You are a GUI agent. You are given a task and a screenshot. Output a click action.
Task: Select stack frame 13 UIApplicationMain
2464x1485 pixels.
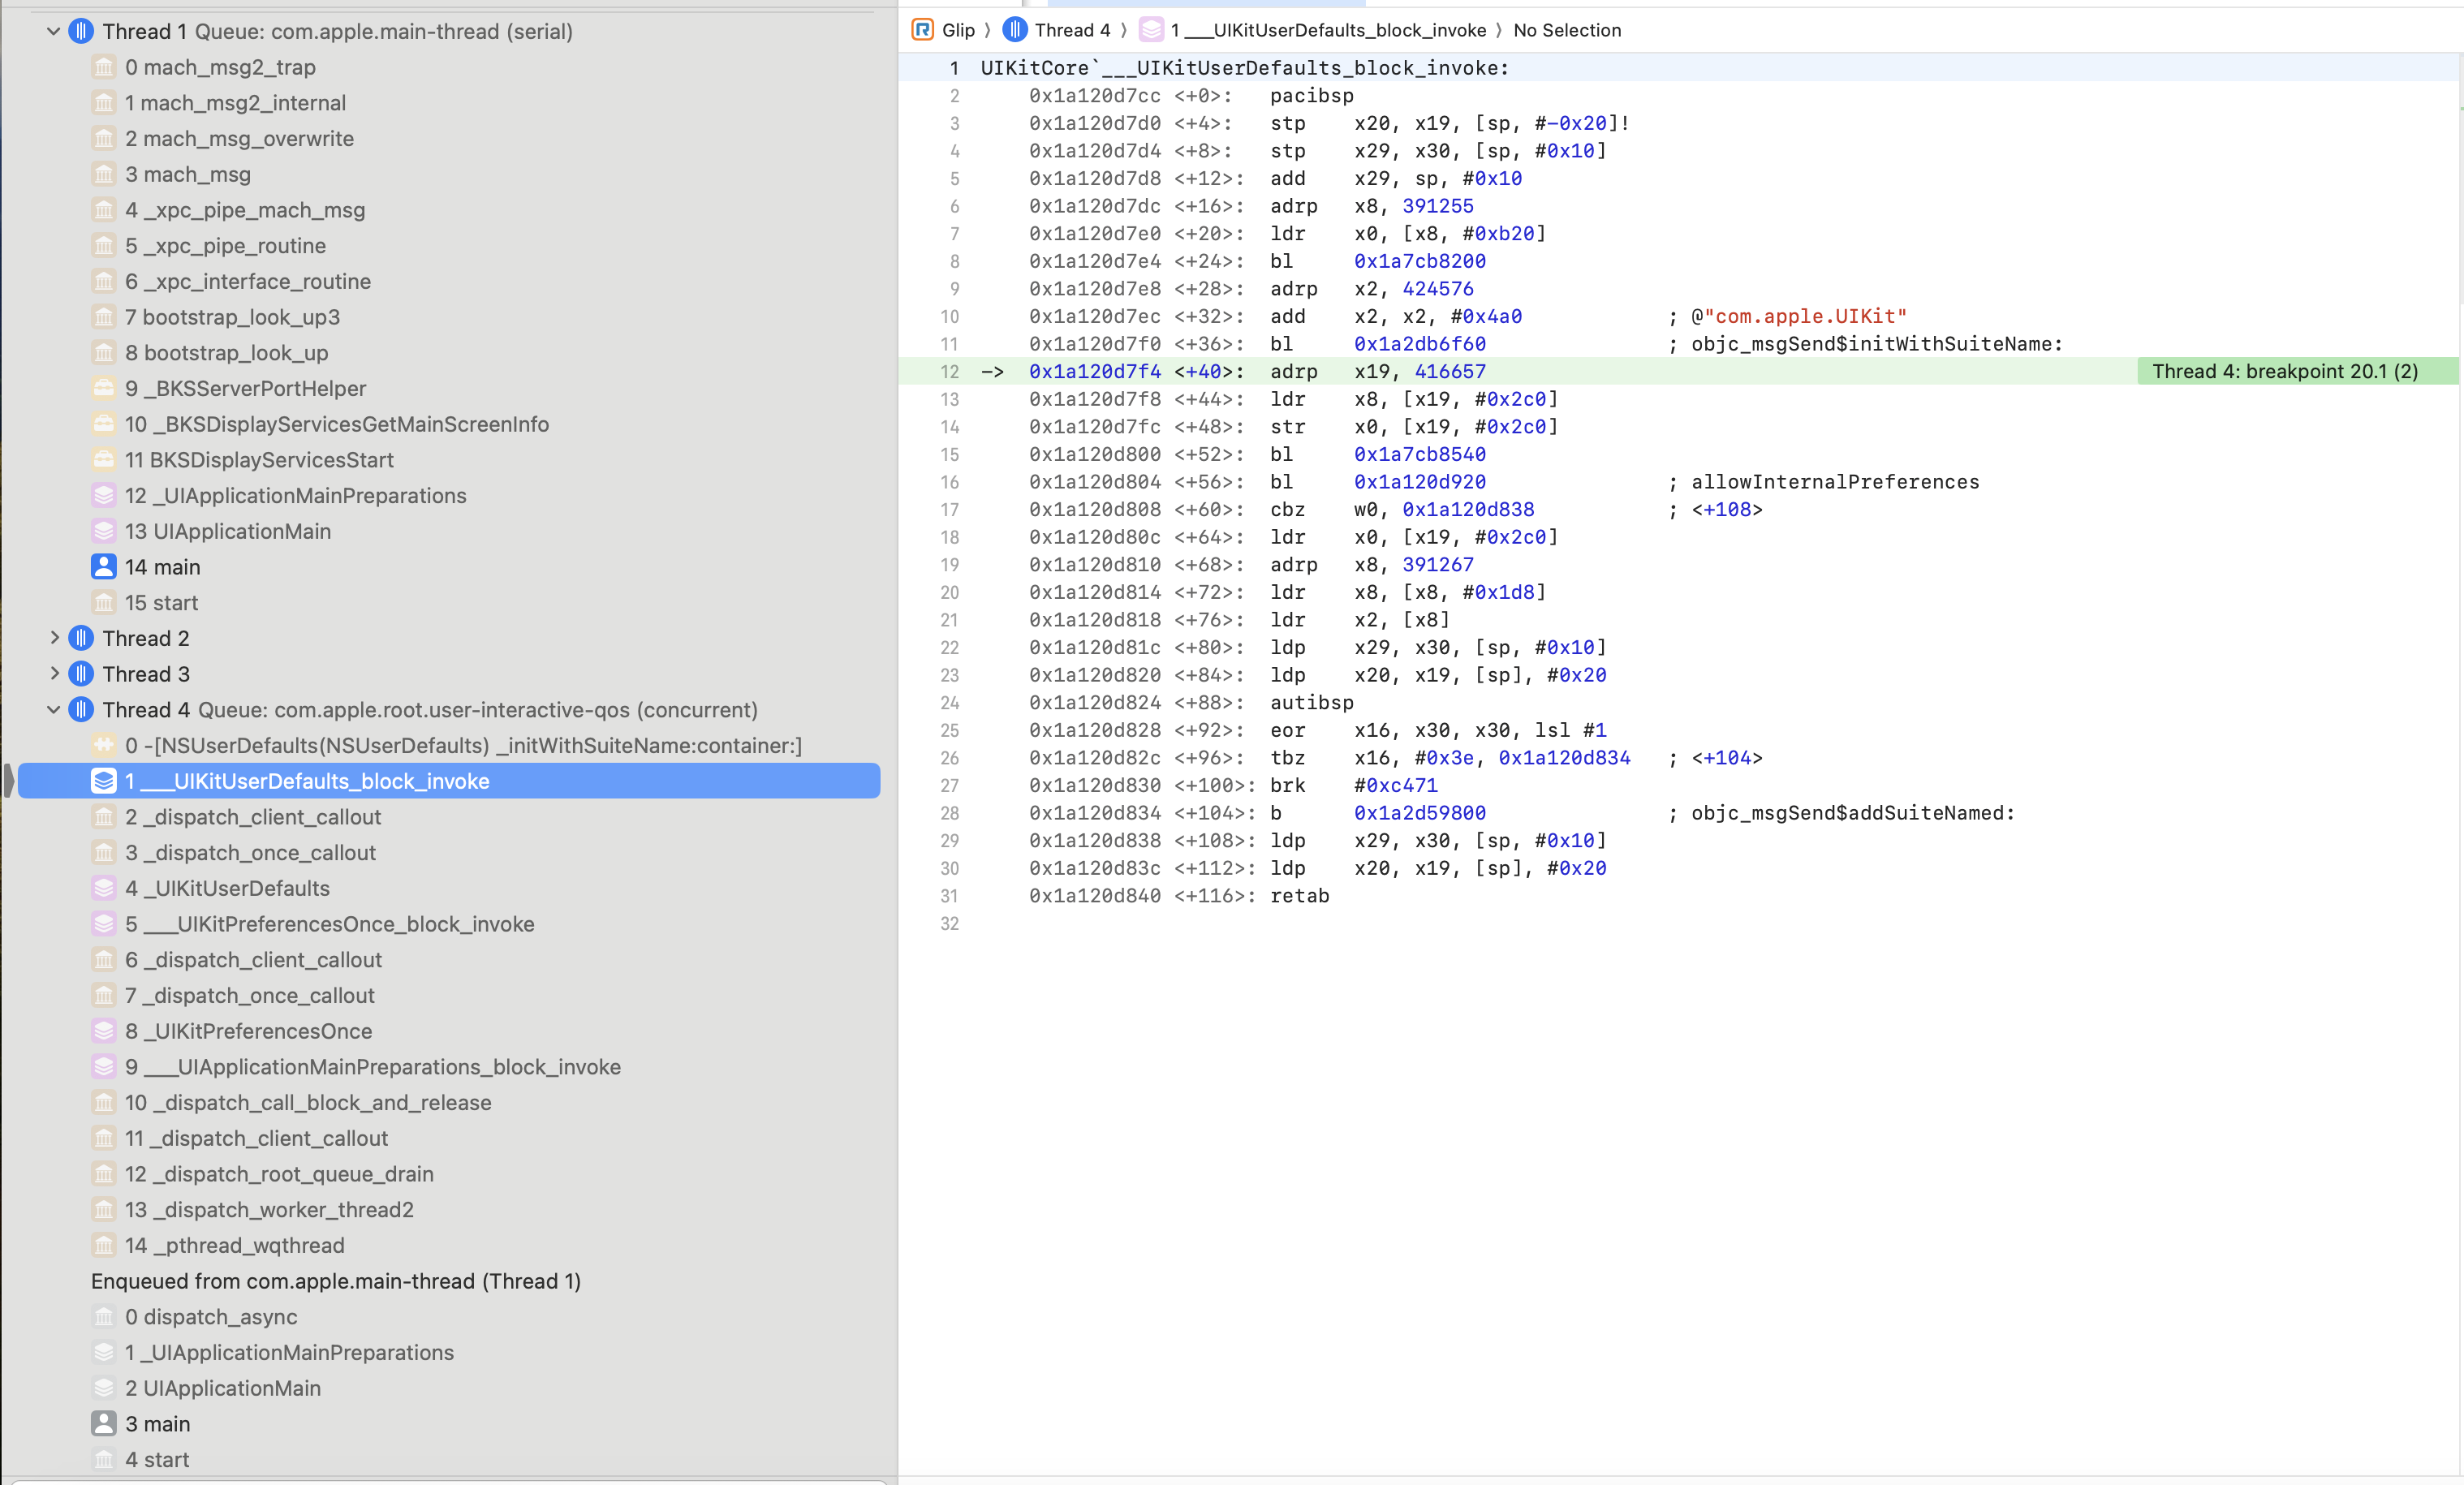pos(228,531)
